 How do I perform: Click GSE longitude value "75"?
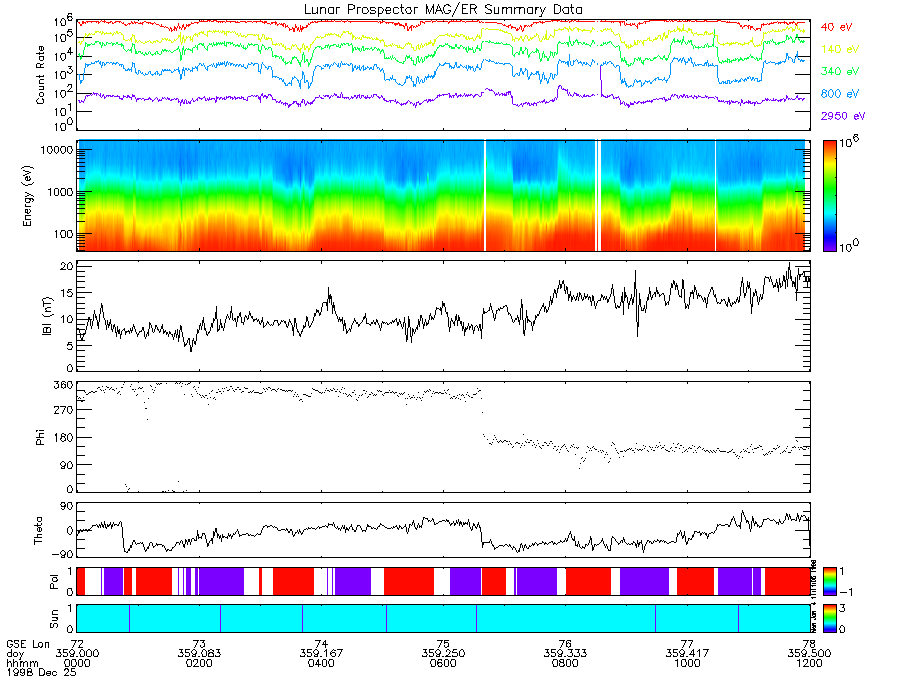click(443, 644)
